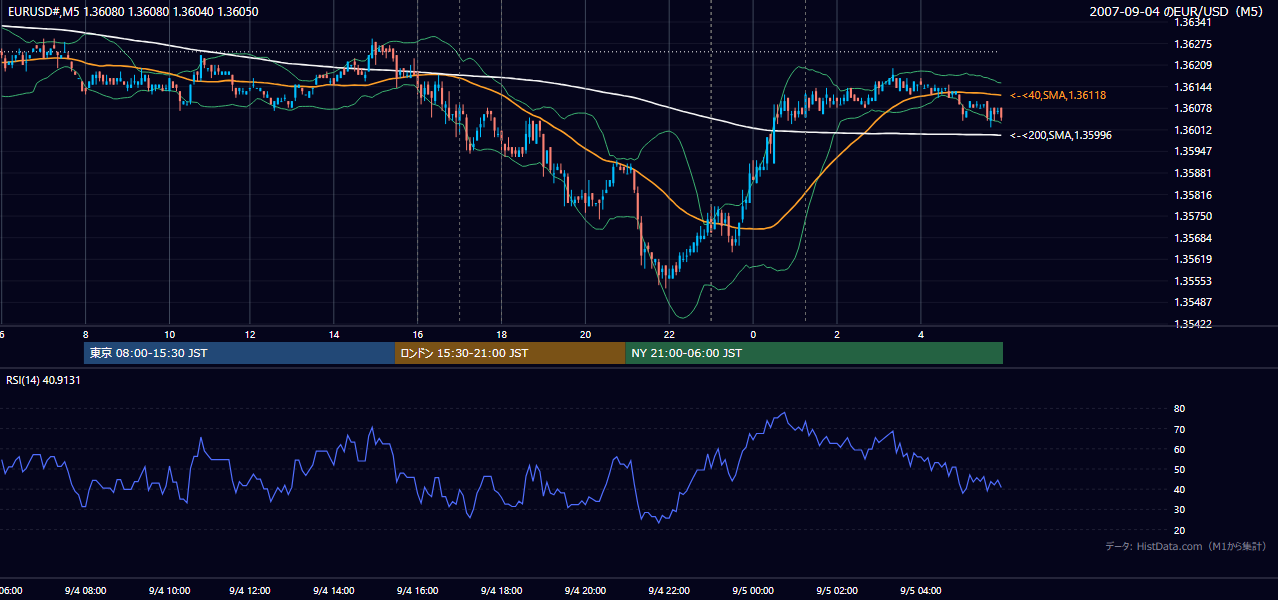
Task: Click the 9/4 14:00 date axis label
Action: (334, 592)
